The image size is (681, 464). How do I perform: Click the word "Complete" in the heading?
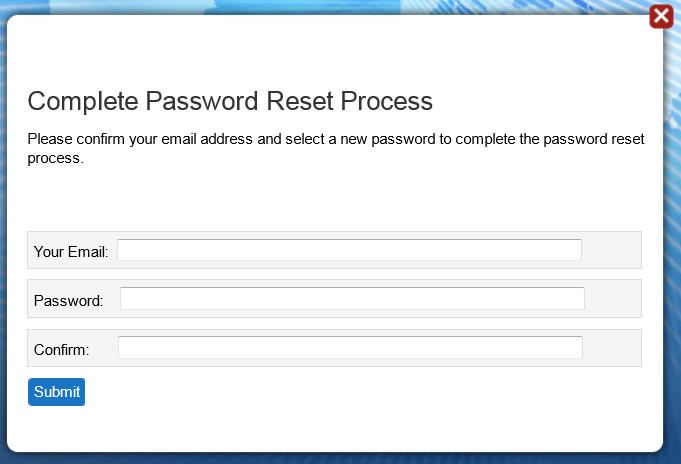83,101
